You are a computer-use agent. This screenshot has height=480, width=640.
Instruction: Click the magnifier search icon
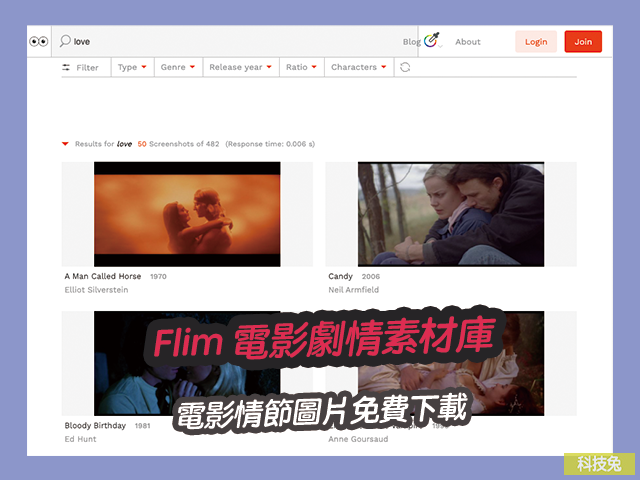[65, 41]
